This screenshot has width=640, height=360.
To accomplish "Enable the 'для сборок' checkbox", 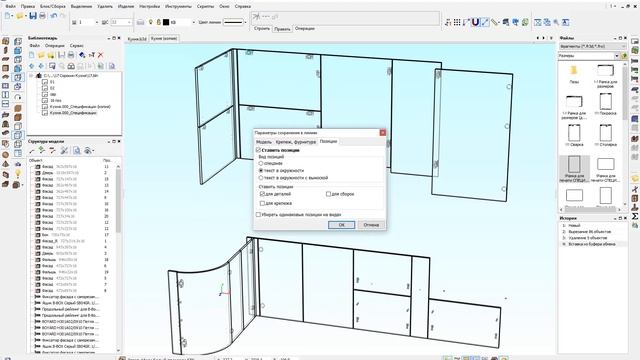I will 328,194.
